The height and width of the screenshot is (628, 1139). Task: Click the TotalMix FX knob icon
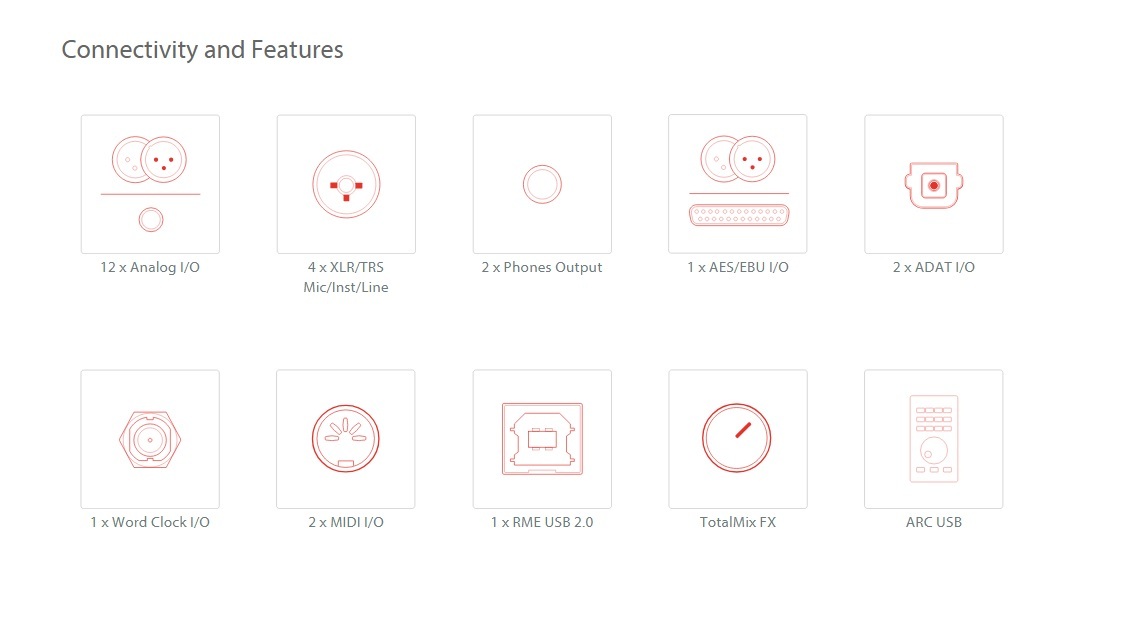pos(737,439)
